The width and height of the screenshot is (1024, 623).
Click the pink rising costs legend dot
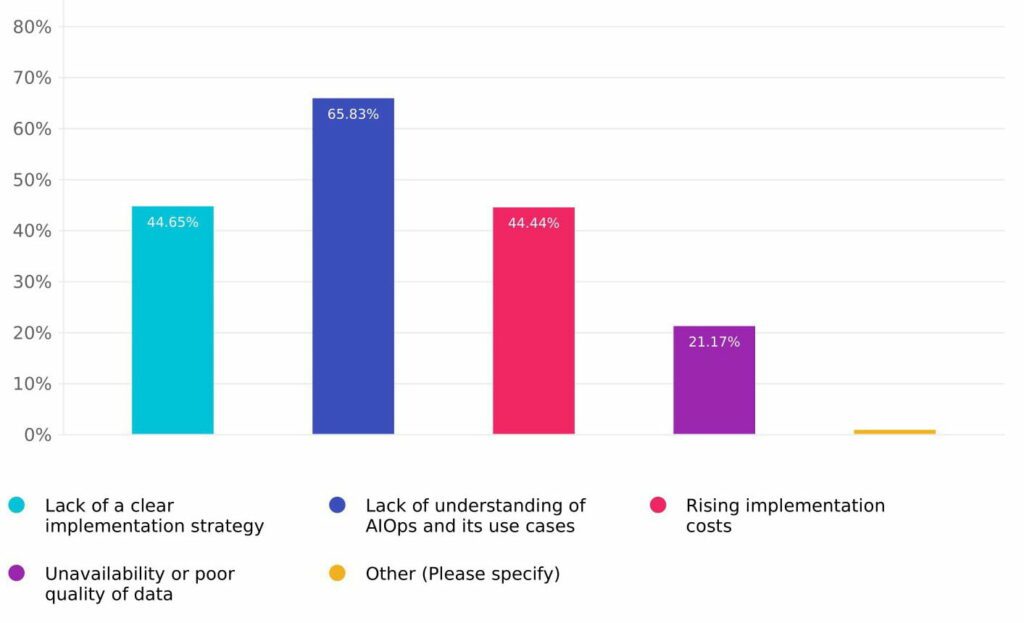tap(658, 505)
